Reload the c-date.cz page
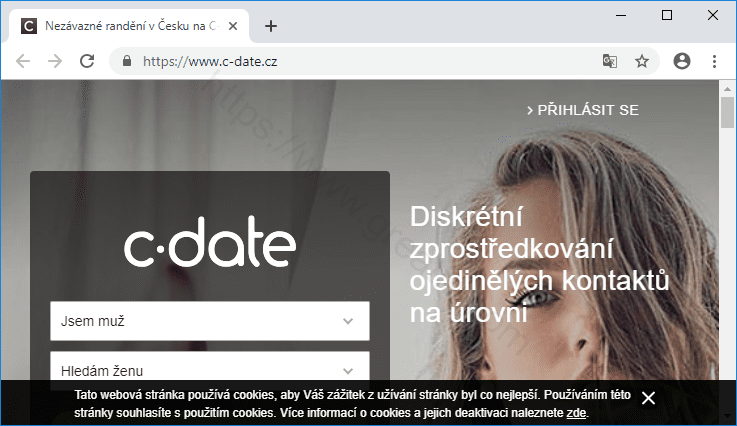The width and height of the screenshot is (737, 426). (x=88, y=61)
